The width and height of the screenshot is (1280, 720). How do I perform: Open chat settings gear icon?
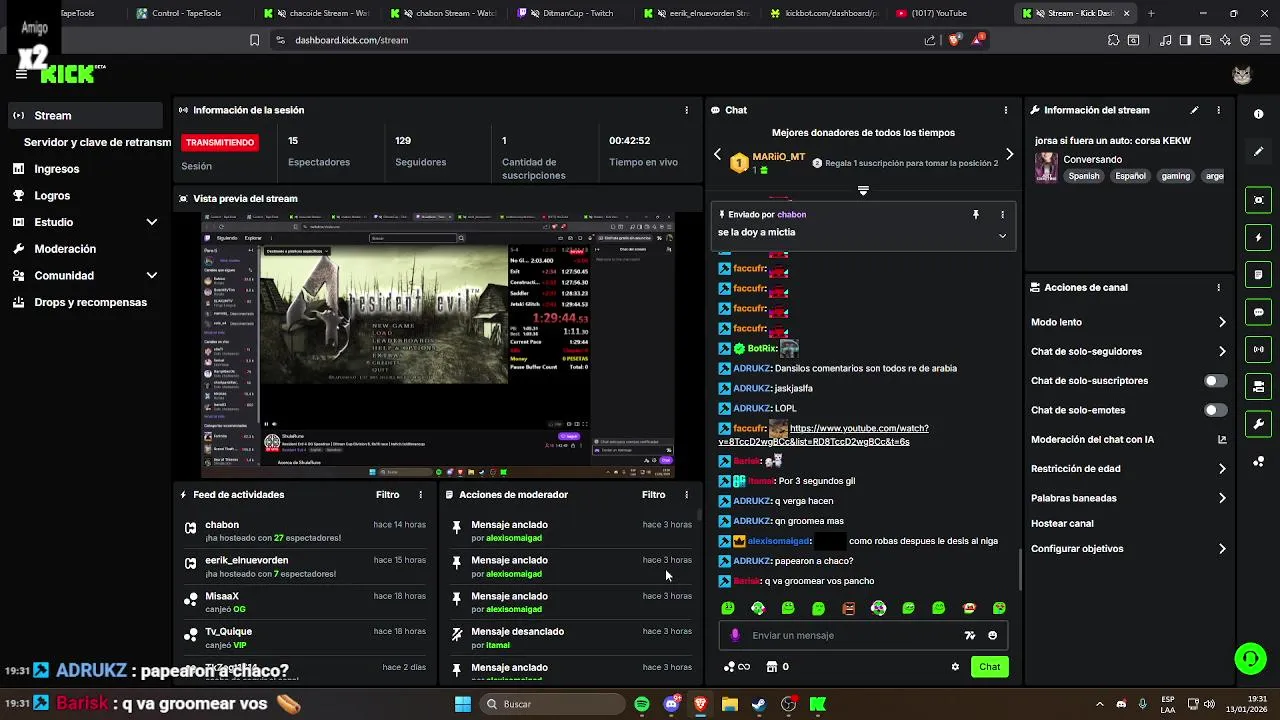[x=955, y=667]
